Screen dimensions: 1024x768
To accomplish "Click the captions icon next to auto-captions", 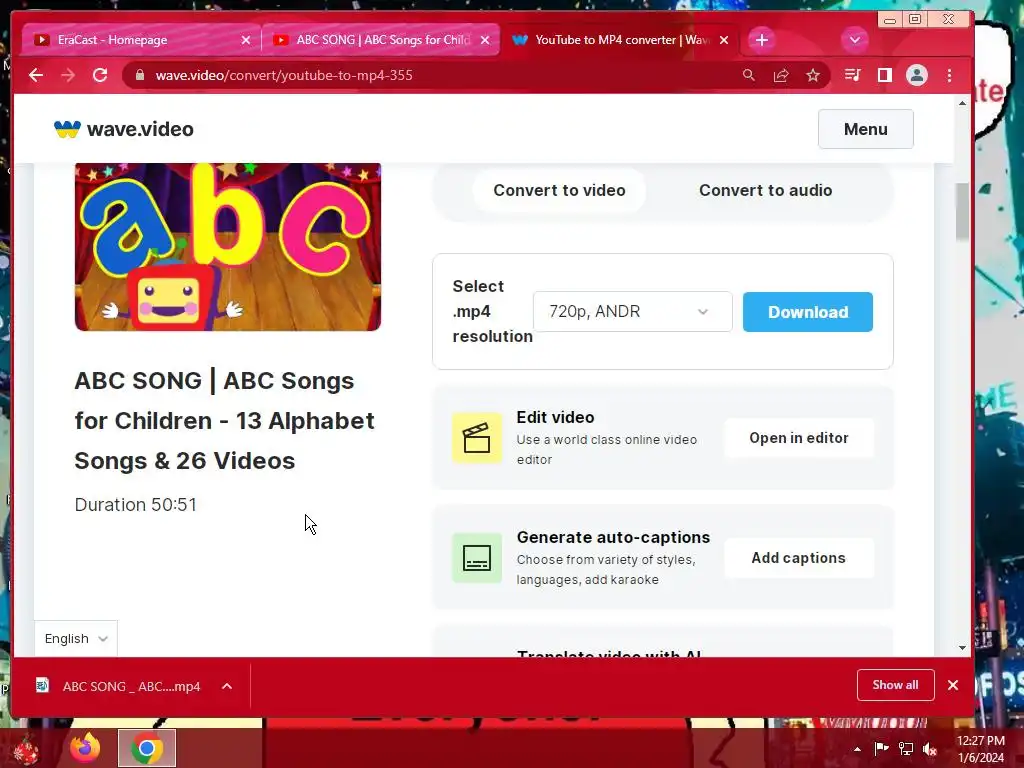I will tap(477, 558).
